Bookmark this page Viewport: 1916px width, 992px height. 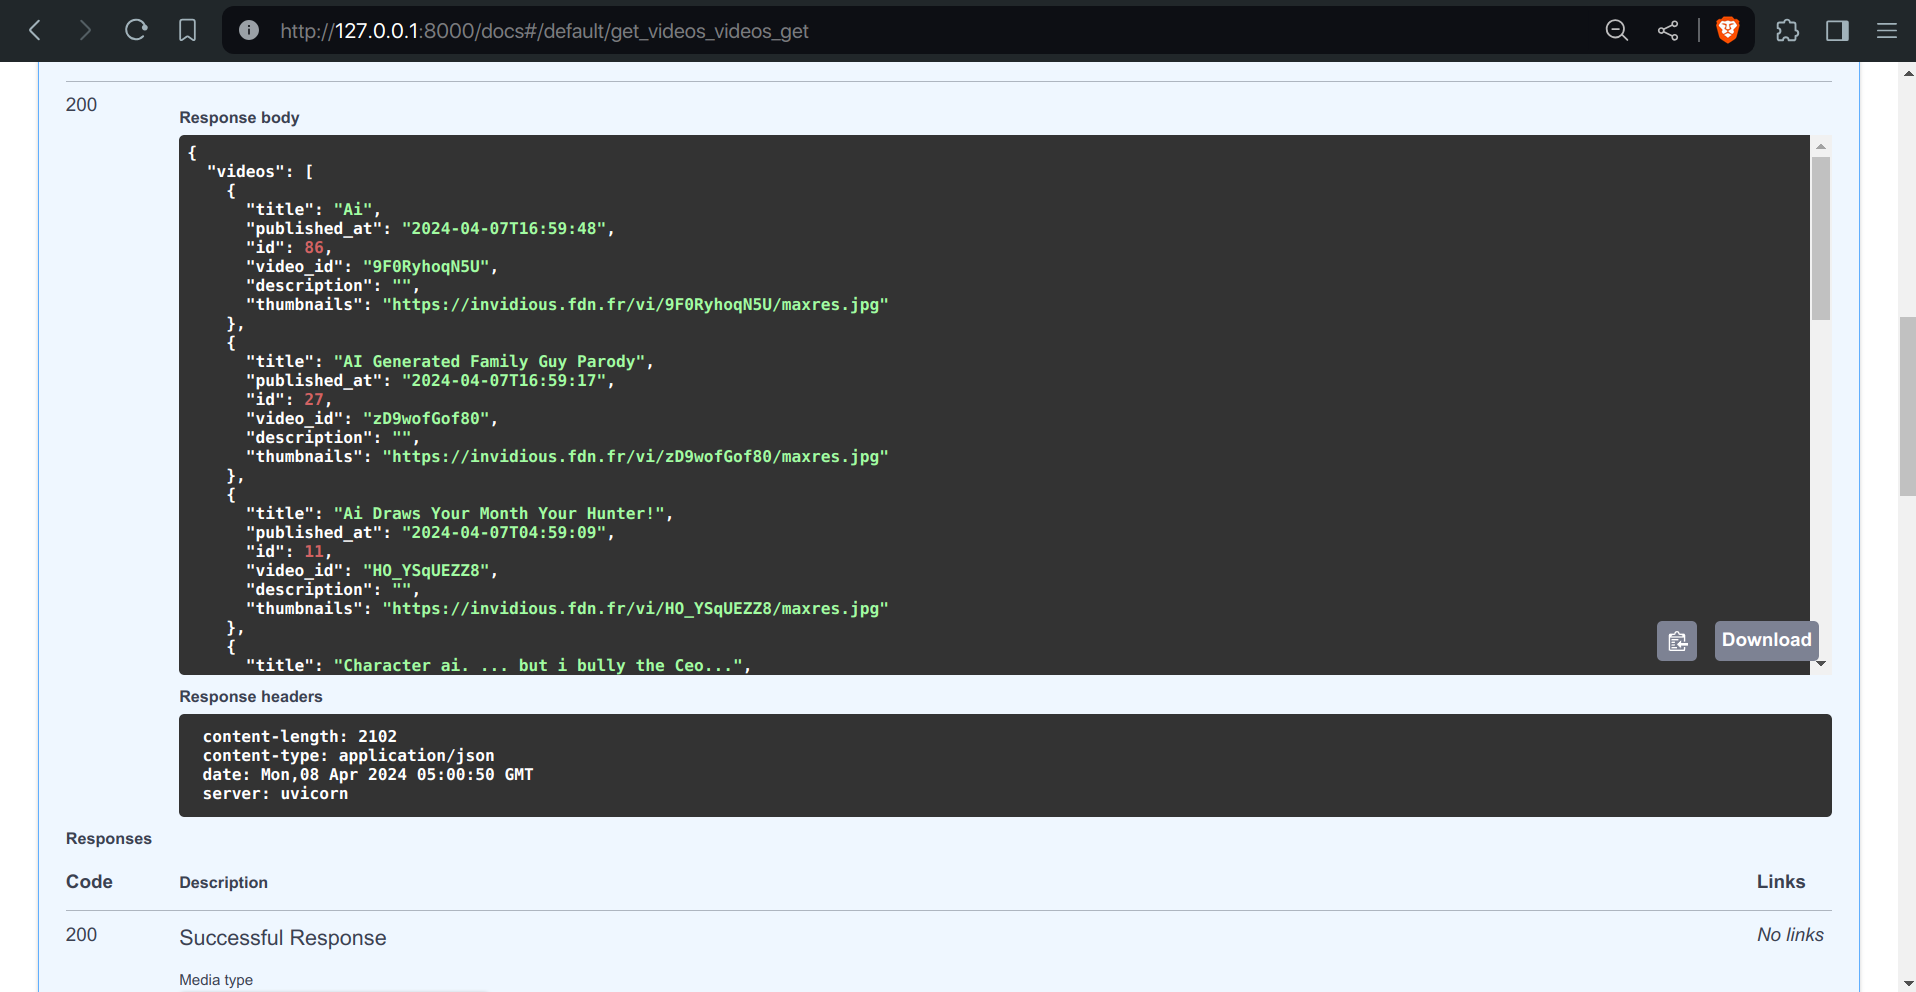pos(187,31)
